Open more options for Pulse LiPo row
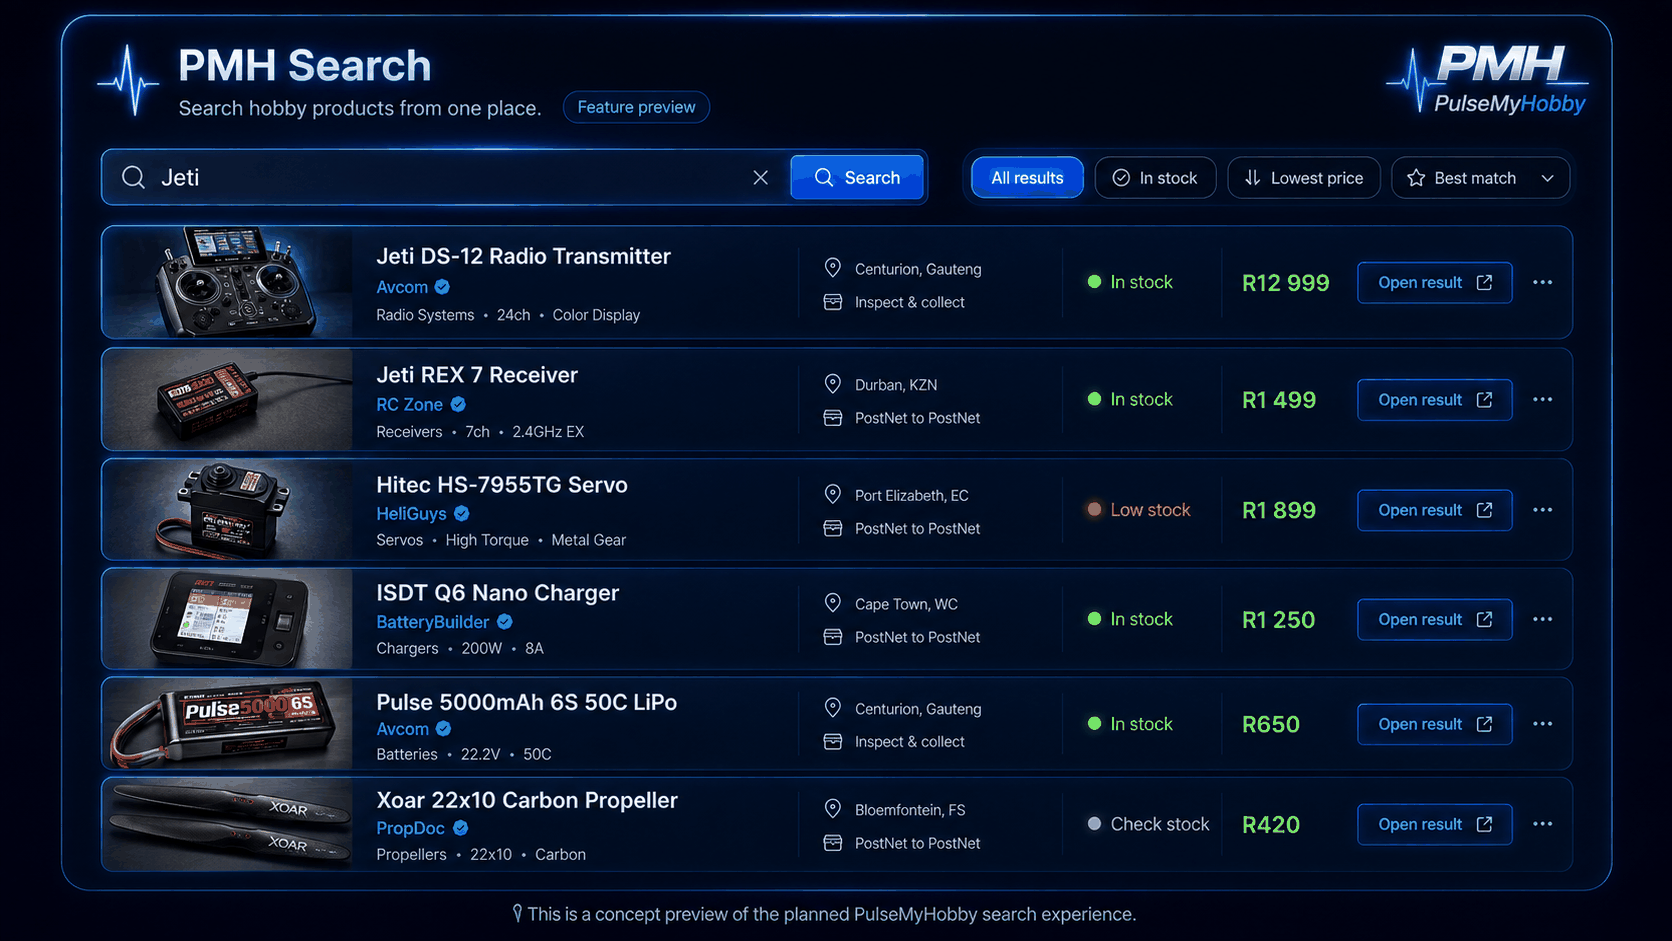Viewport: 1672px width, 941px height. pos(1542,724)
